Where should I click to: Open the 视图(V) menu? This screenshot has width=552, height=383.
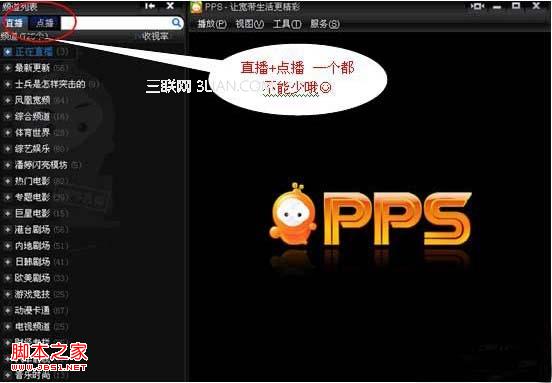click(x=250, y=24)
